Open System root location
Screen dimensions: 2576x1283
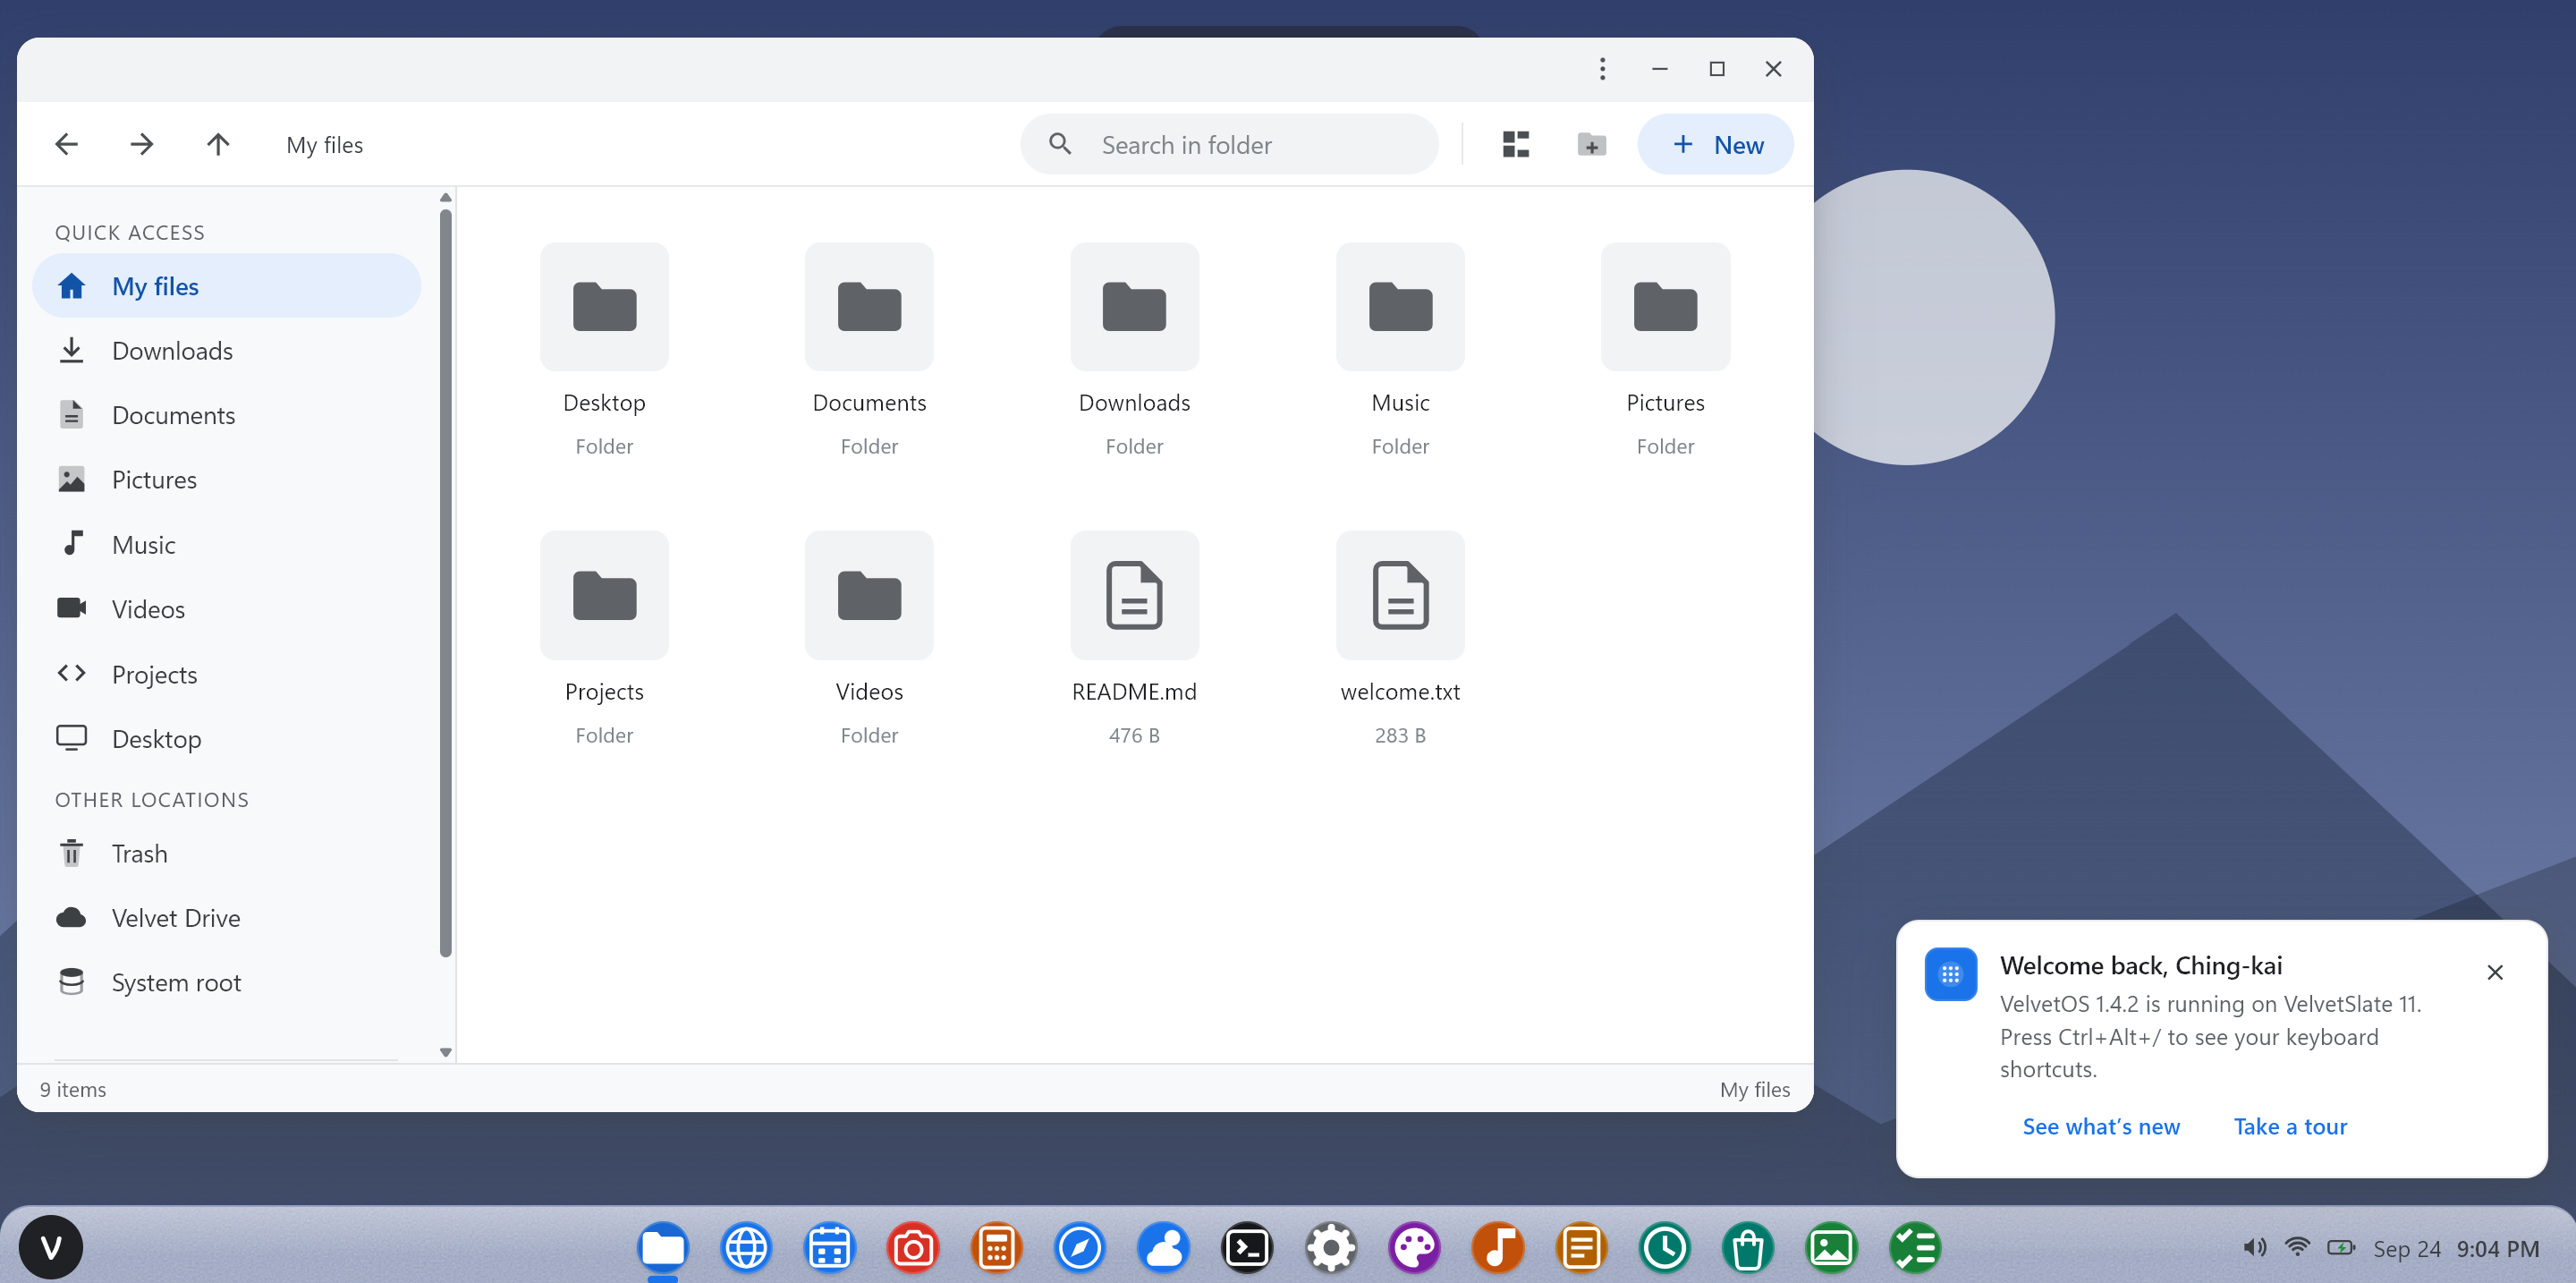[x=226, y=982]
